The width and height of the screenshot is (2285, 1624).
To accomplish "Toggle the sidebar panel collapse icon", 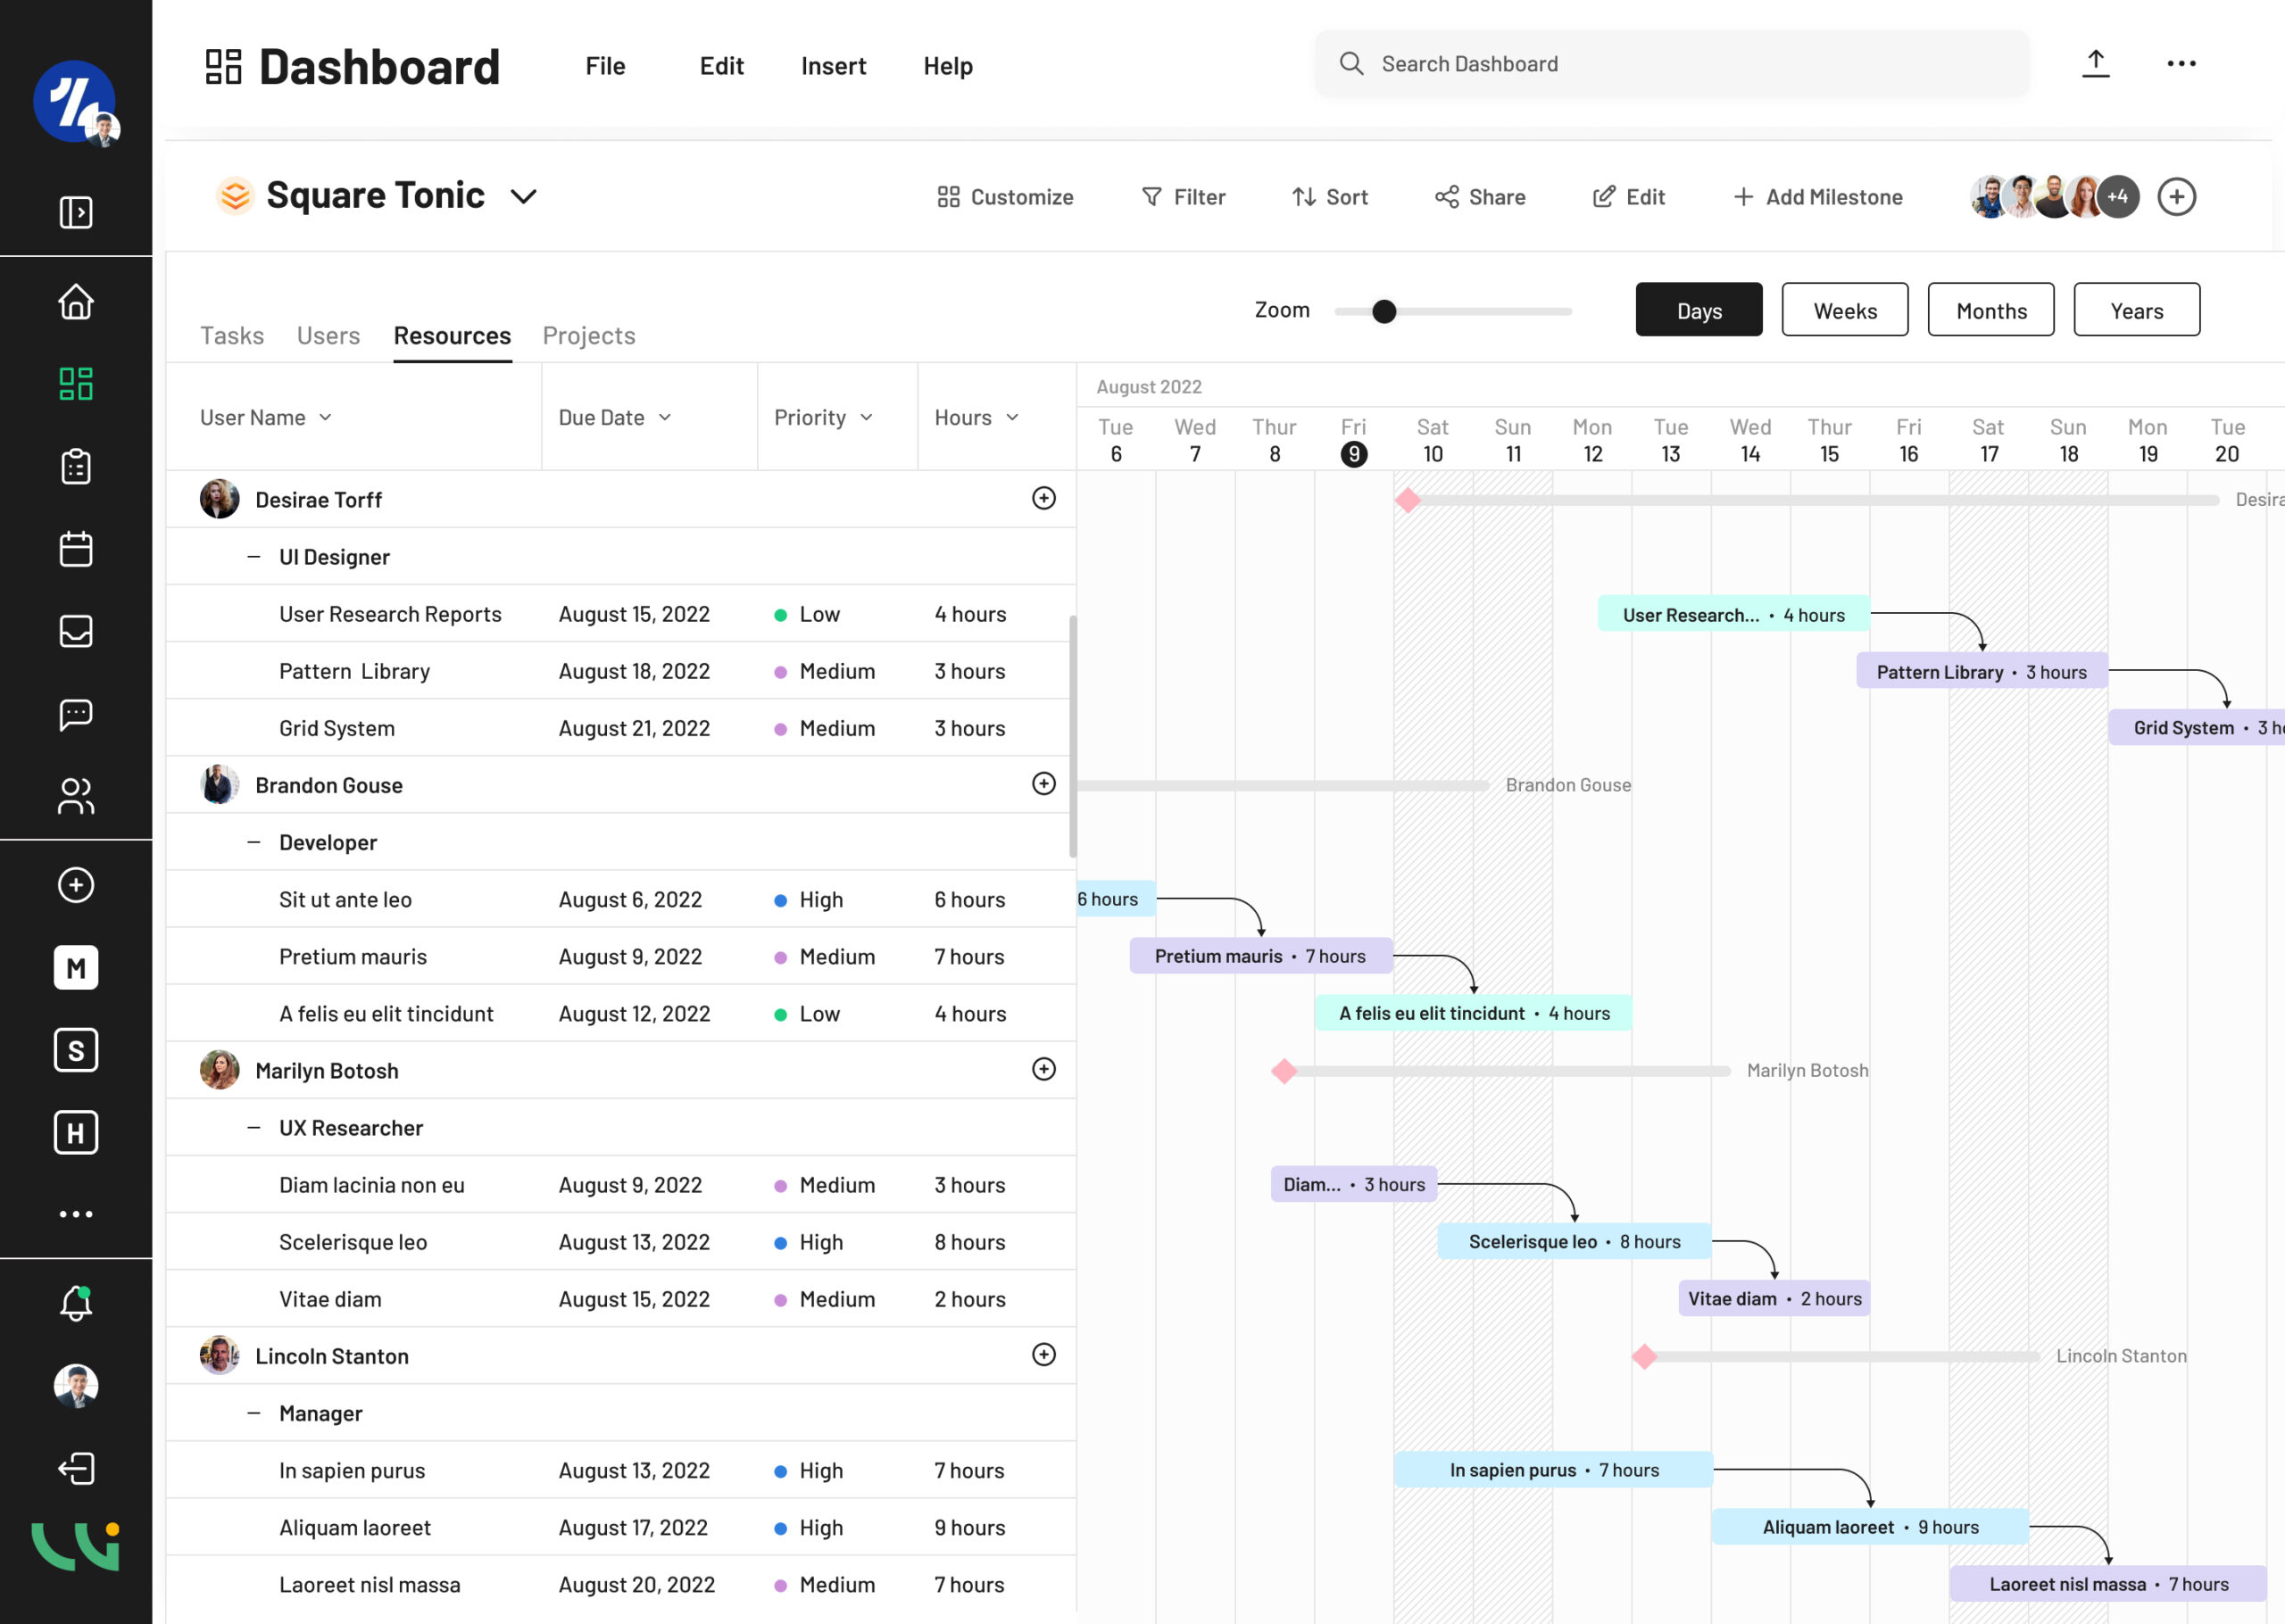I will pos(76,212).
